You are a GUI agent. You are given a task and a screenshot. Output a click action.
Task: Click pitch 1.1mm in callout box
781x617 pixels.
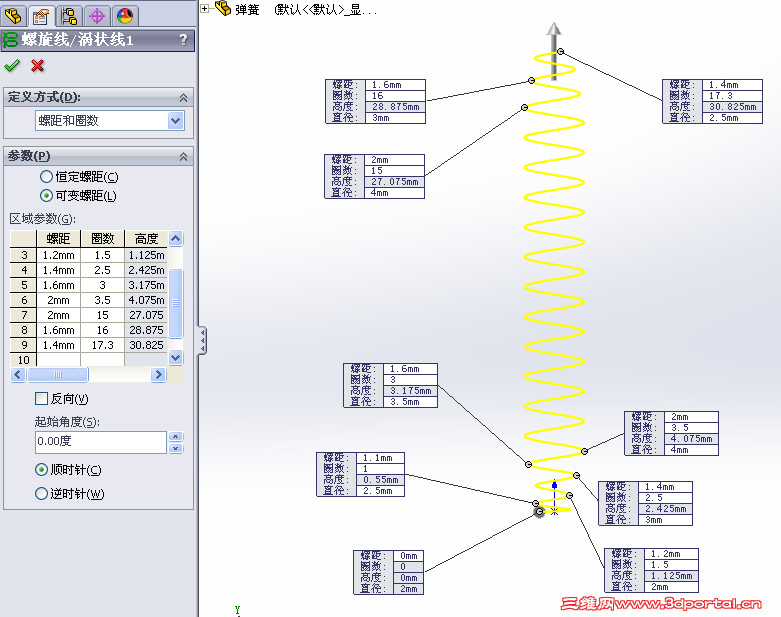381,458
